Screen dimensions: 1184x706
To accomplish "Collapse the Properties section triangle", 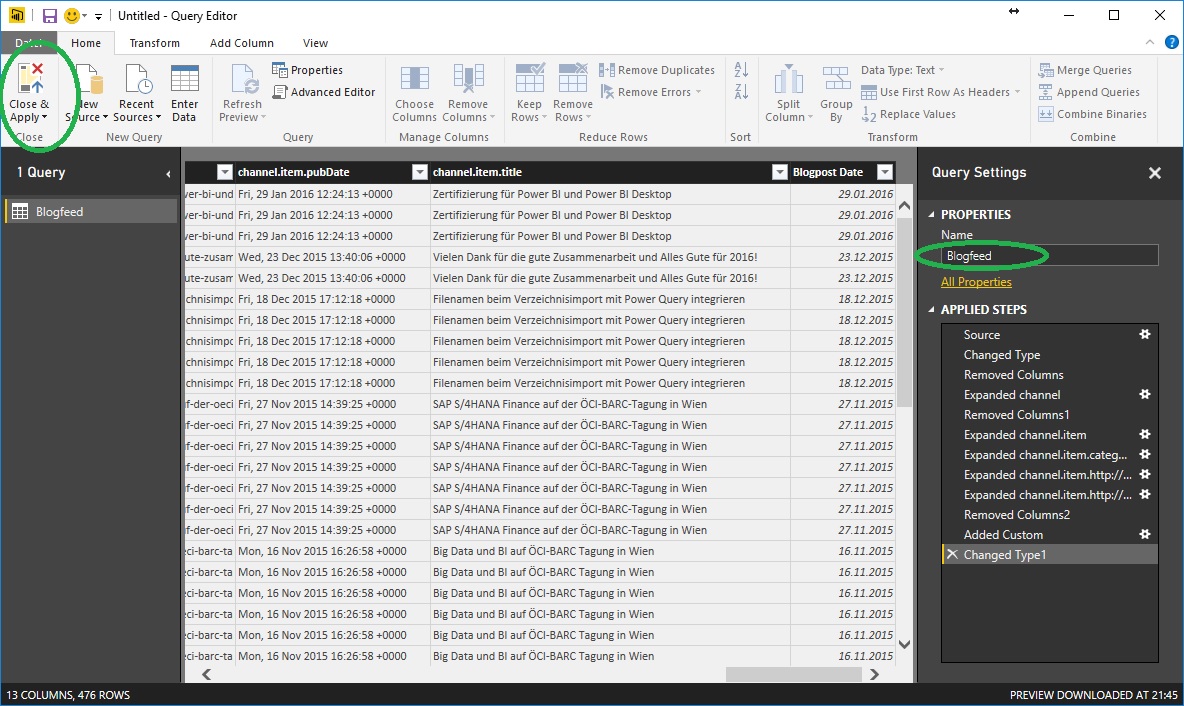I will coord(932,215).
